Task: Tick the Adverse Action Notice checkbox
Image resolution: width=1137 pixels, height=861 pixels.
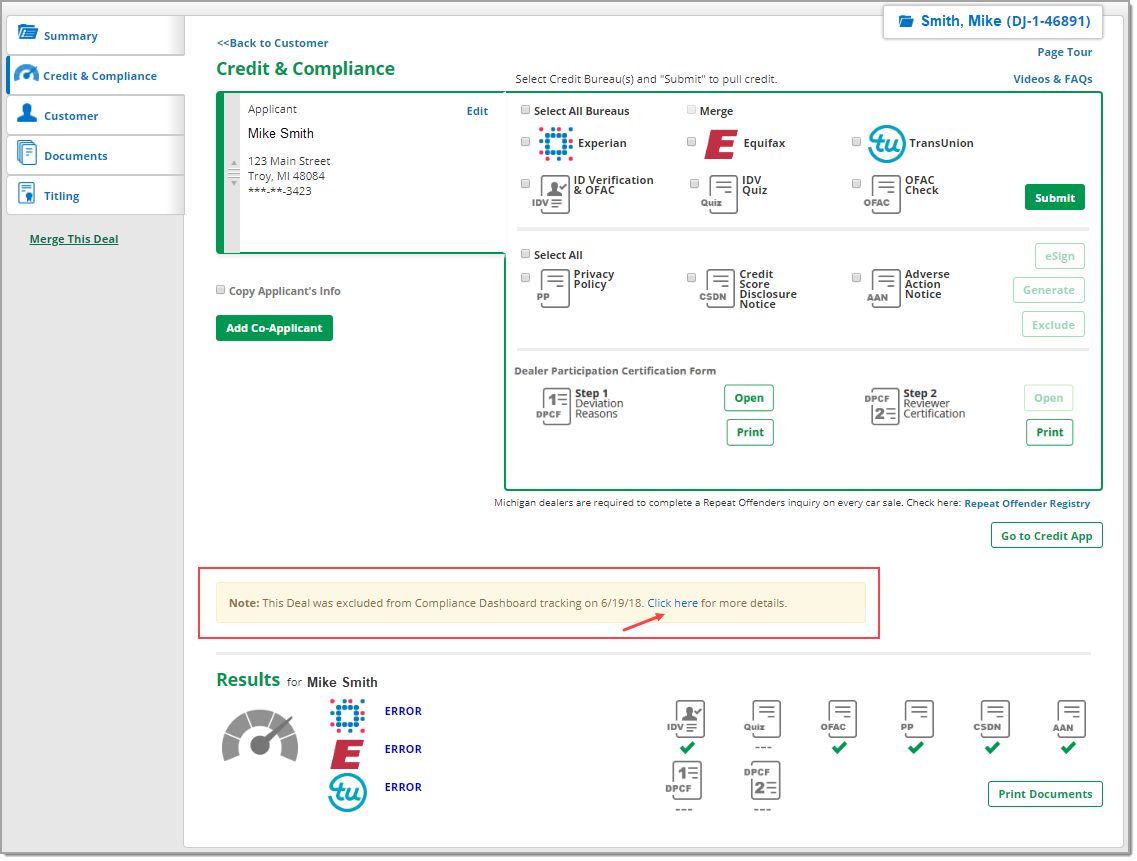Action: [856, 278]
